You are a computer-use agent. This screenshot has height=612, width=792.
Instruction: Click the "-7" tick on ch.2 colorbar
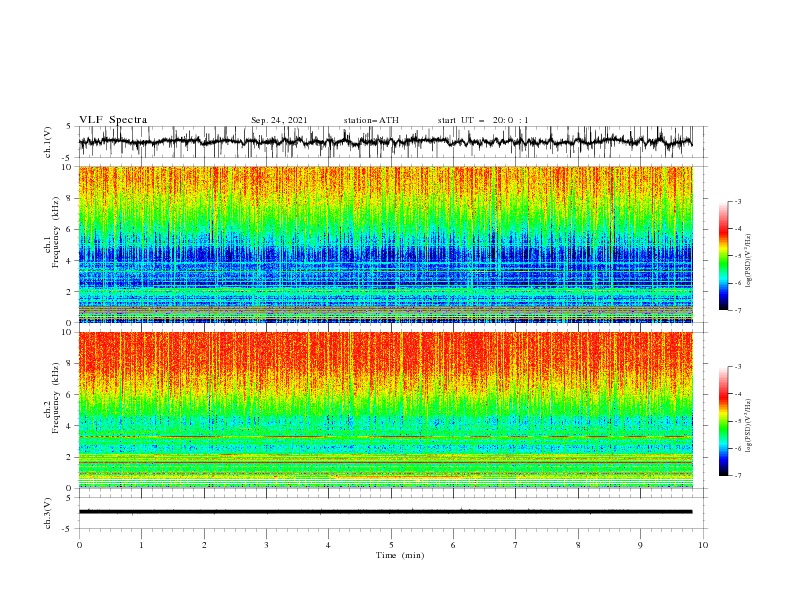738,476
